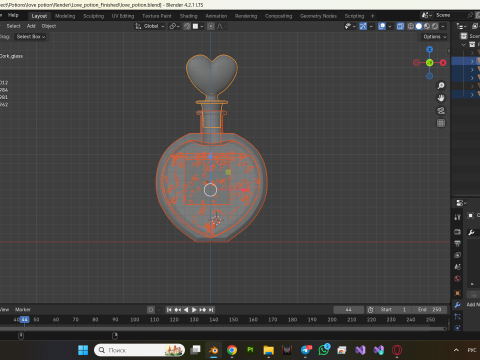Screen dimensions: 480x360
Task: Open outliner editor type dropdown
Action: coord(461,26)
